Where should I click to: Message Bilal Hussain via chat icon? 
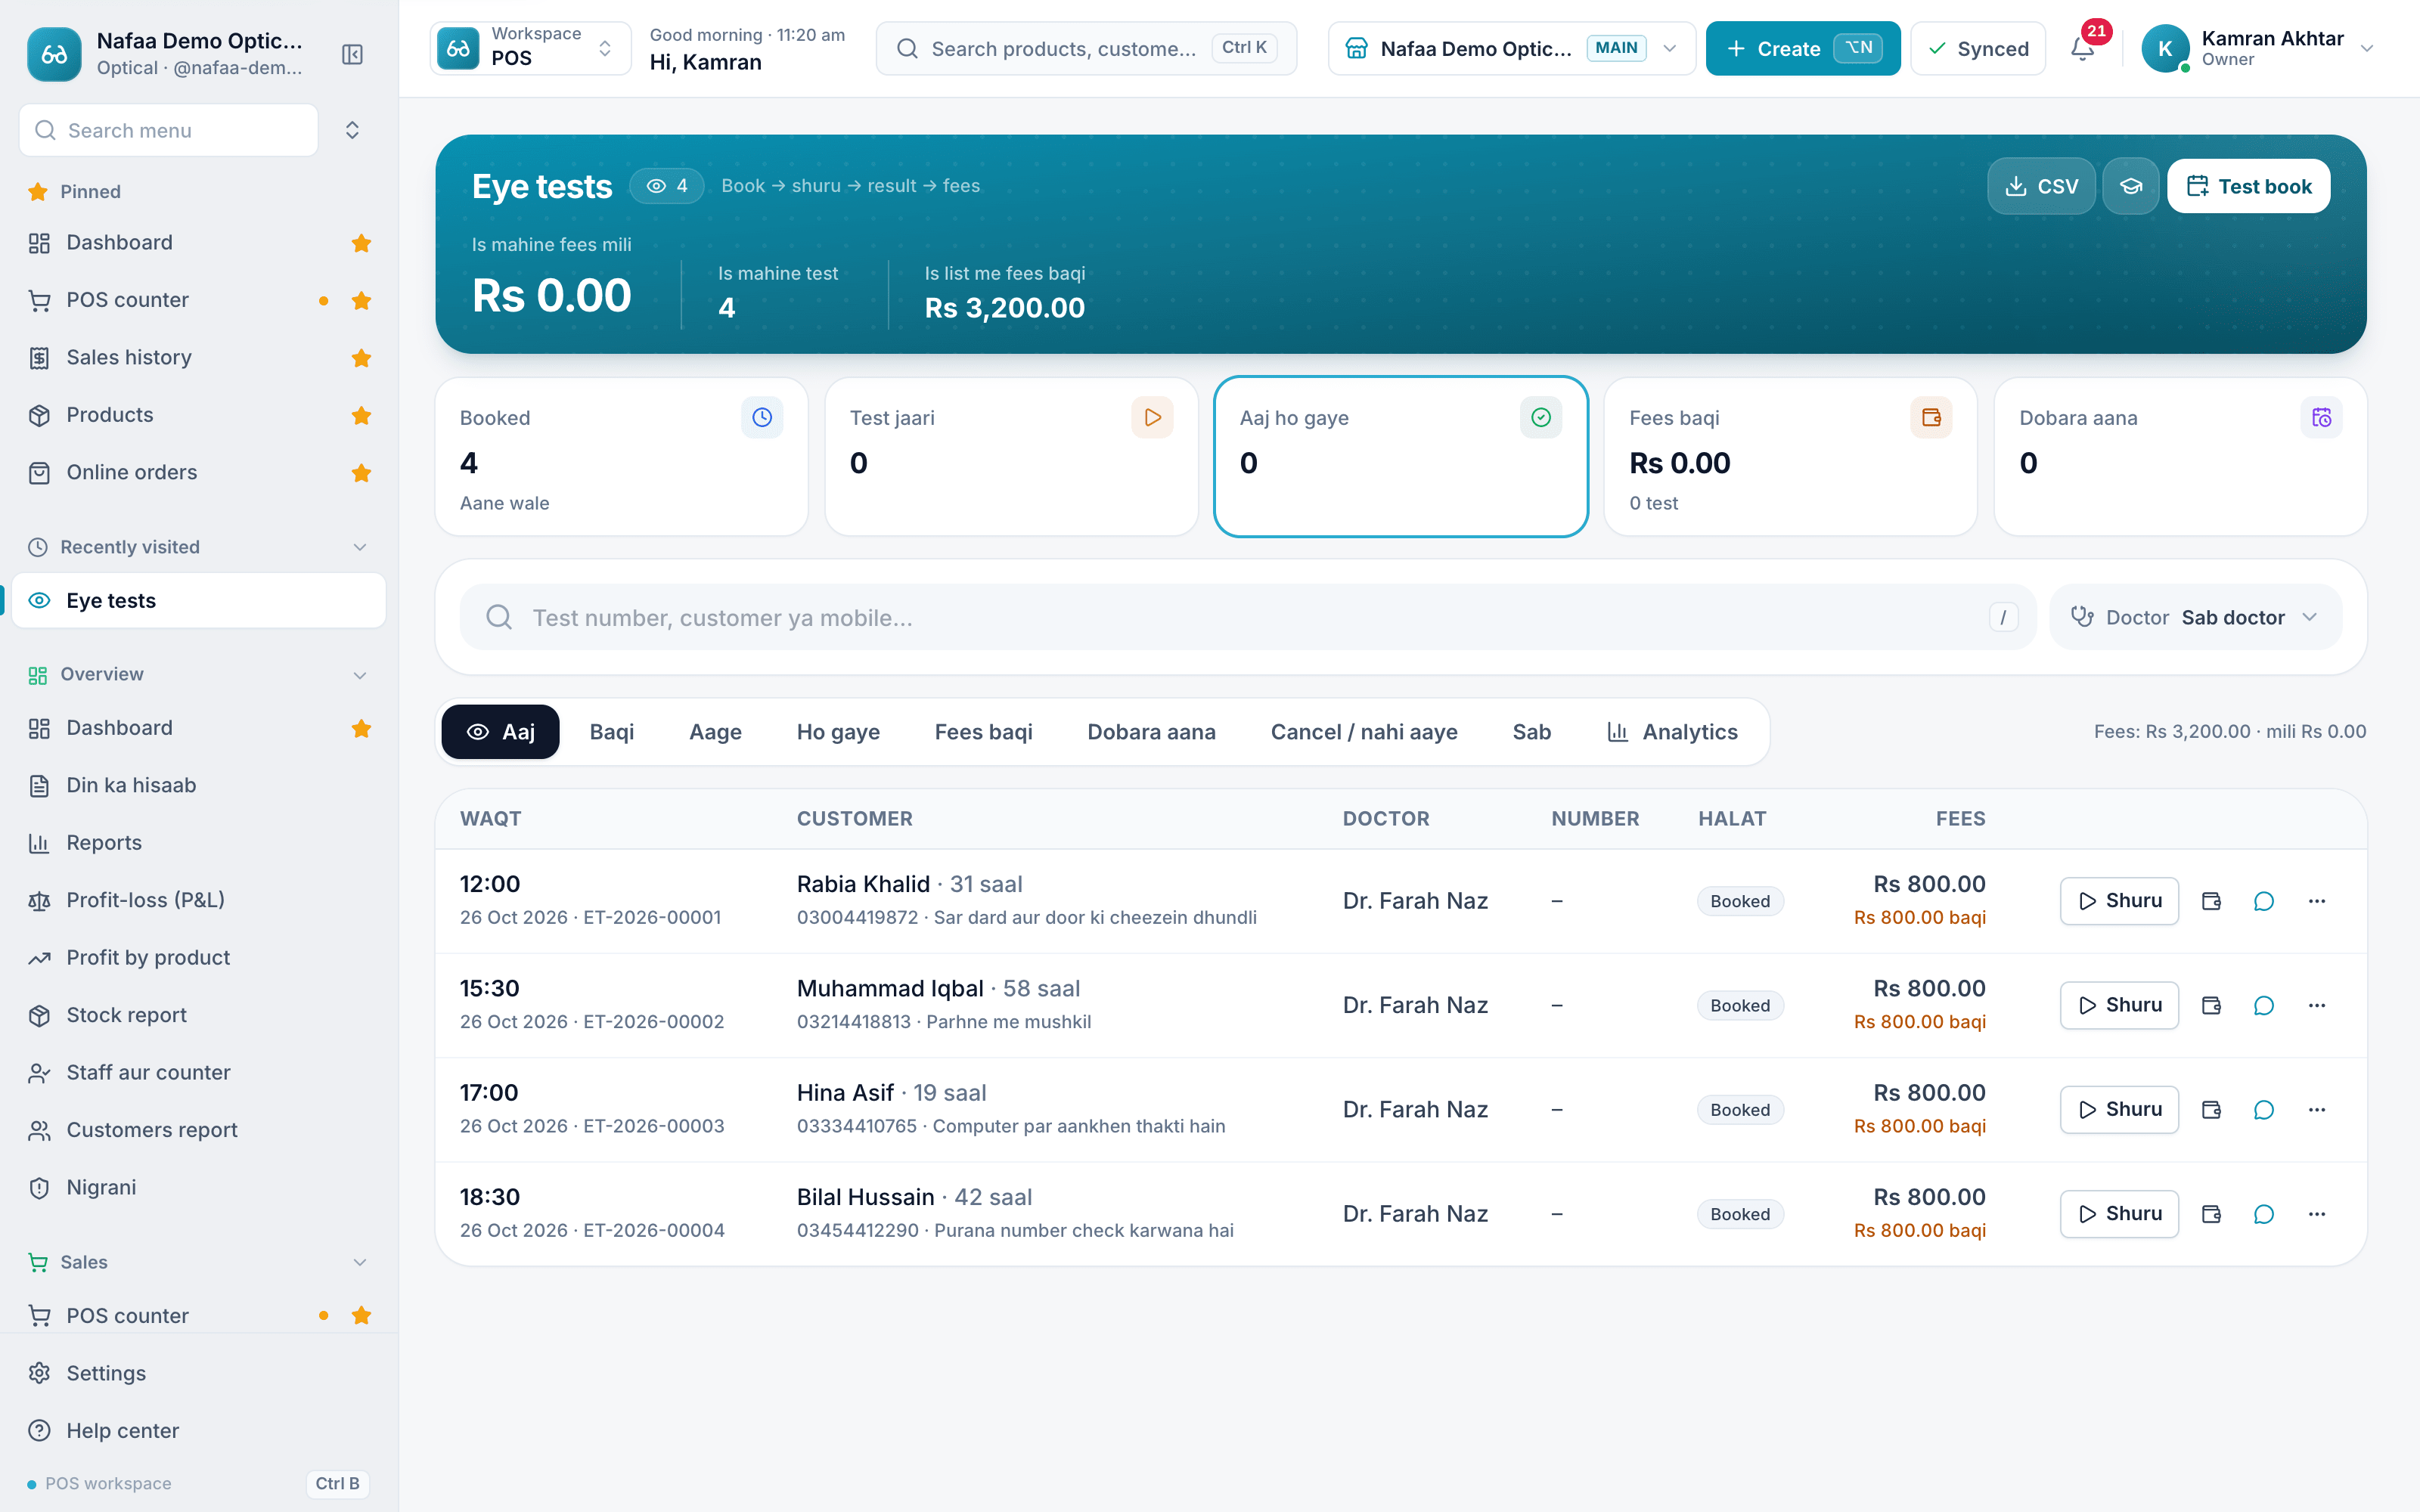pos(2264,1214)
